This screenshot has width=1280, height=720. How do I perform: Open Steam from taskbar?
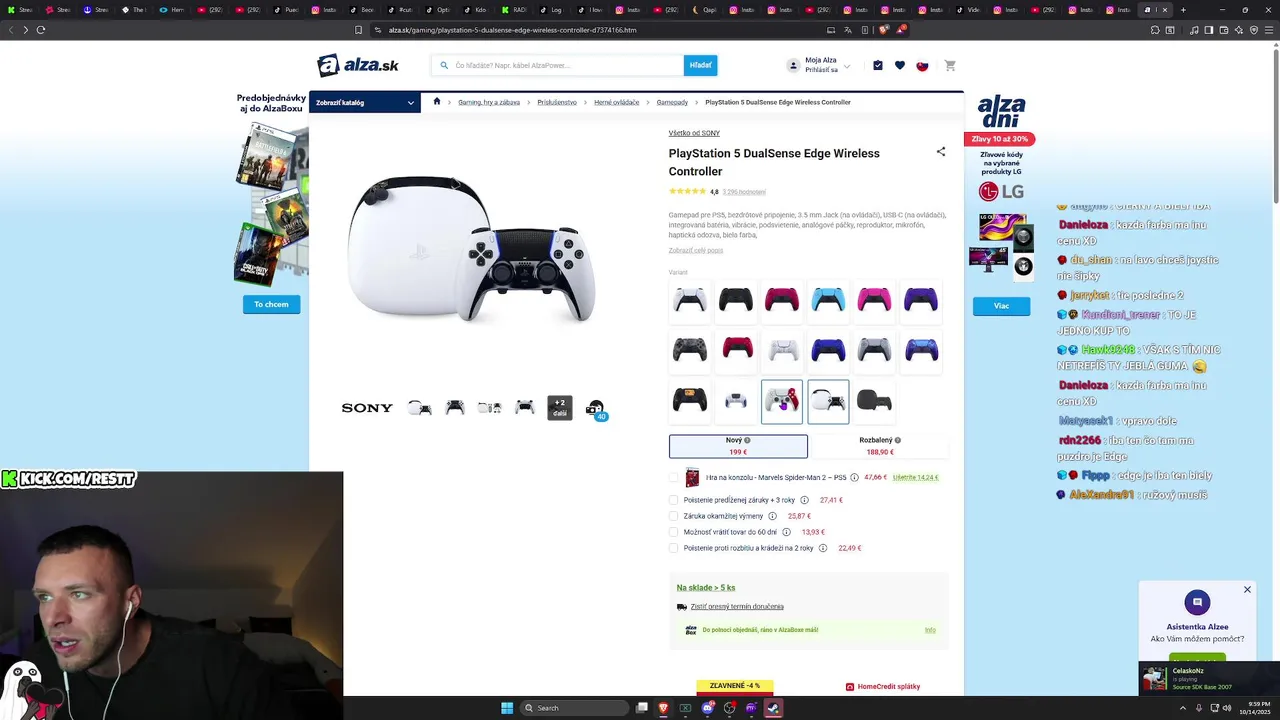click(x=773, y=708)
